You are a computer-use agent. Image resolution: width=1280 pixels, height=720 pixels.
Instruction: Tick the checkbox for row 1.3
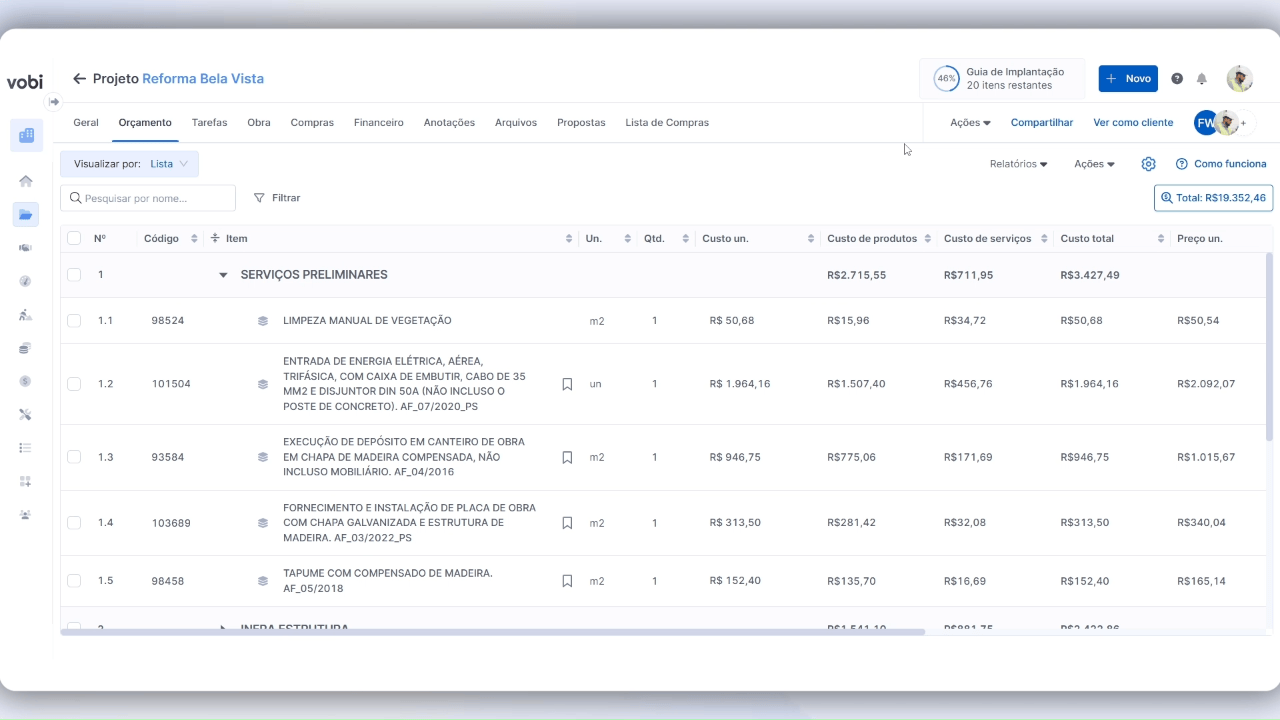tap(74, 457)
